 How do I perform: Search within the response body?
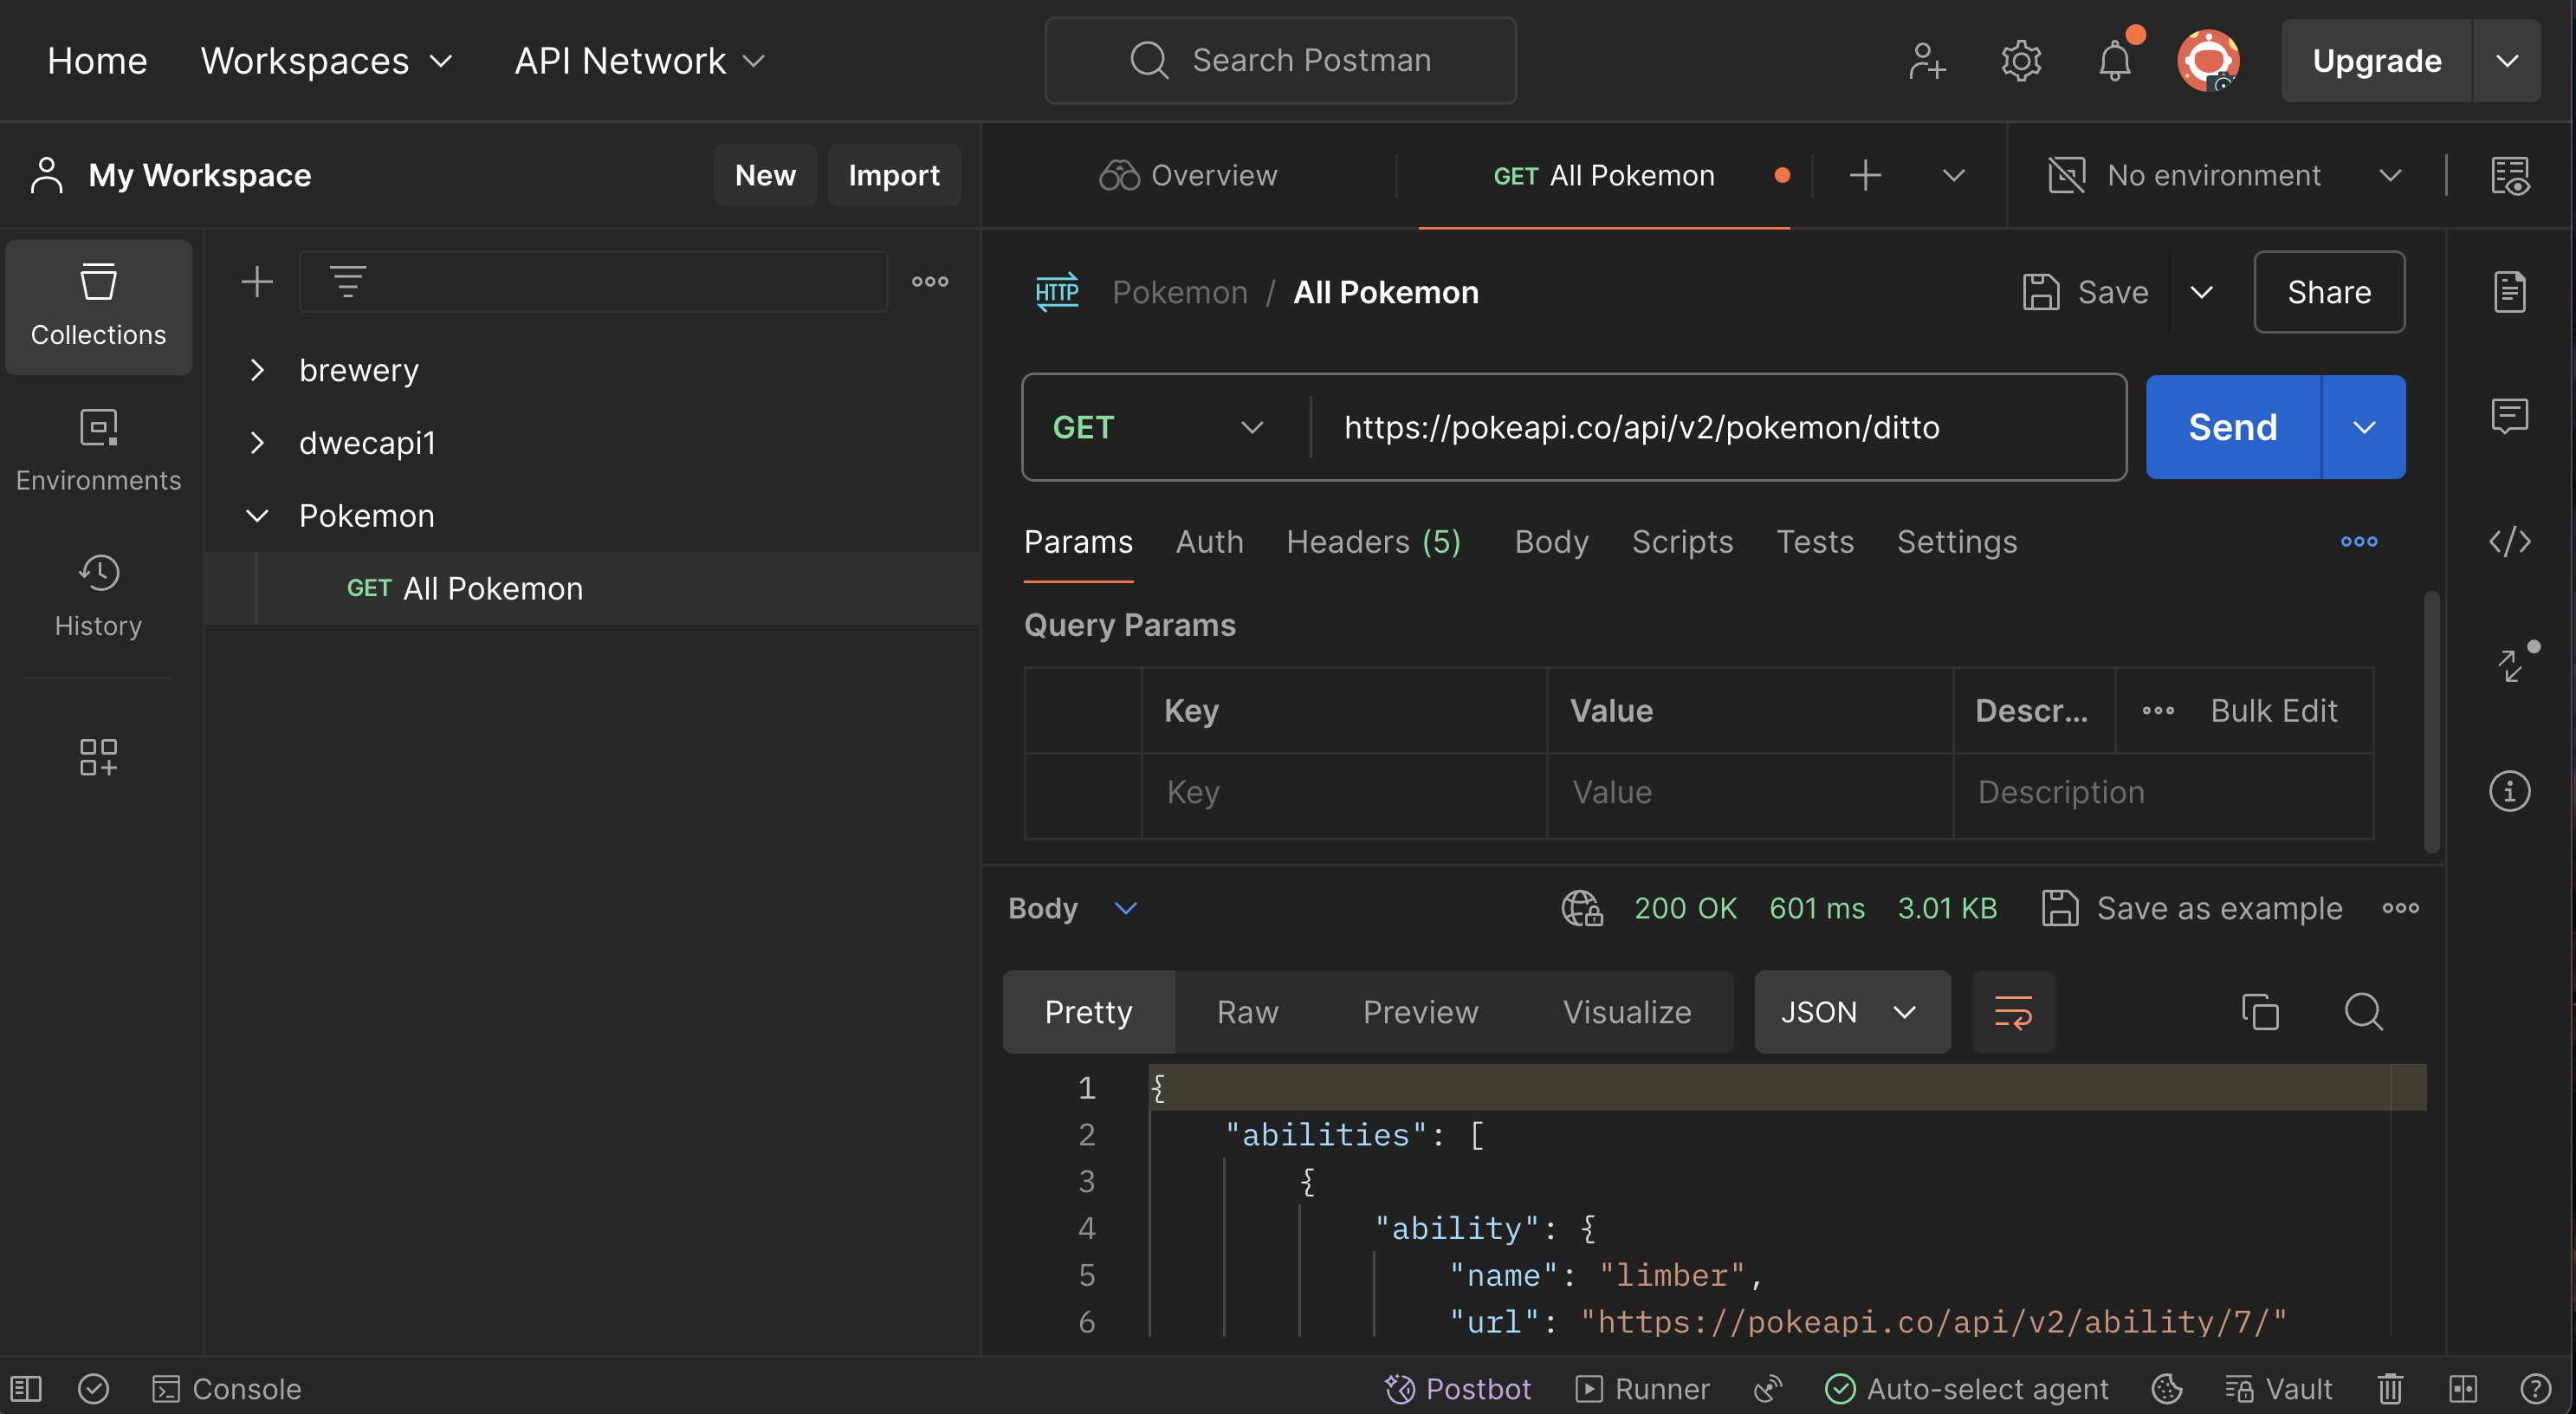pyautogui.click(x=2364, y=1012)
